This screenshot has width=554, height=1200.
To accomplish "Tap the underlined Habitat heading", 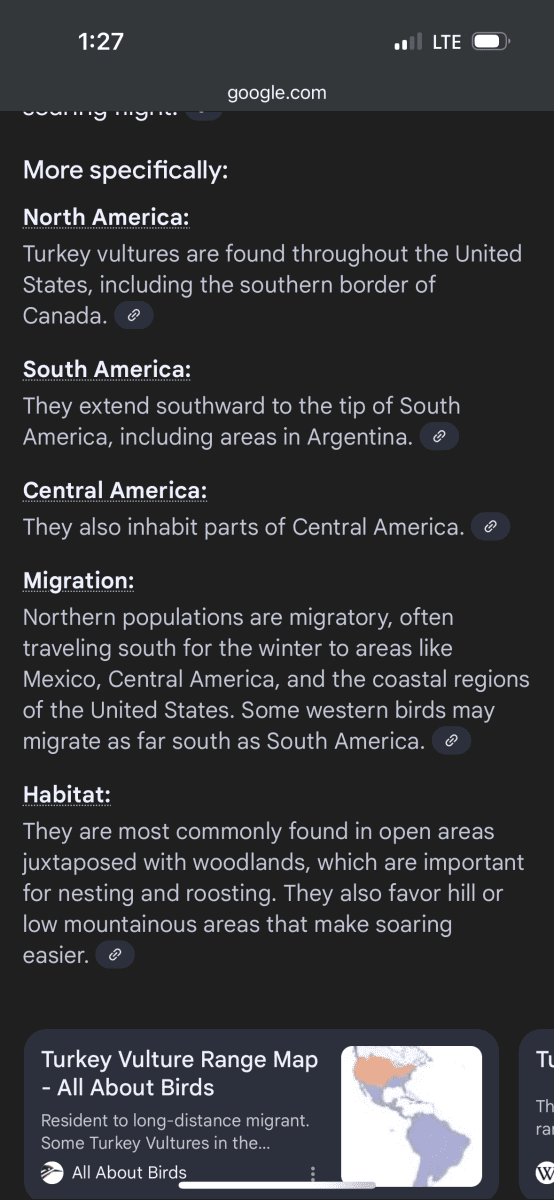I will click(67, 795).
